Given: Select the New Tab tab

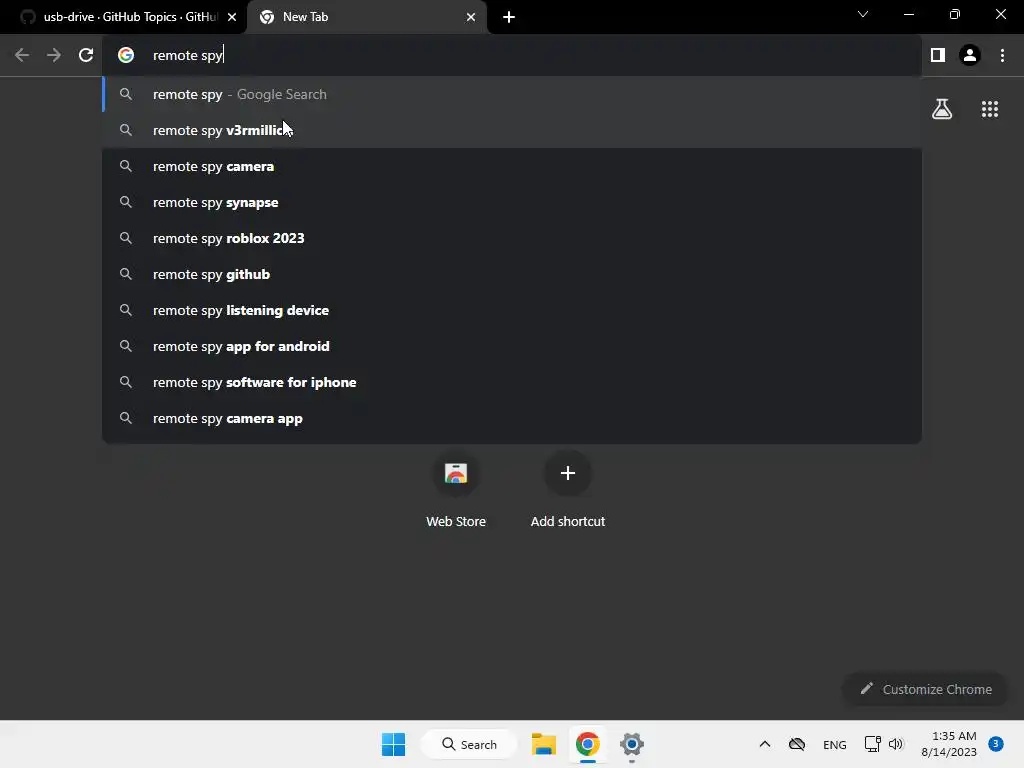Looking at the screenshot, I should click(366, 17).
